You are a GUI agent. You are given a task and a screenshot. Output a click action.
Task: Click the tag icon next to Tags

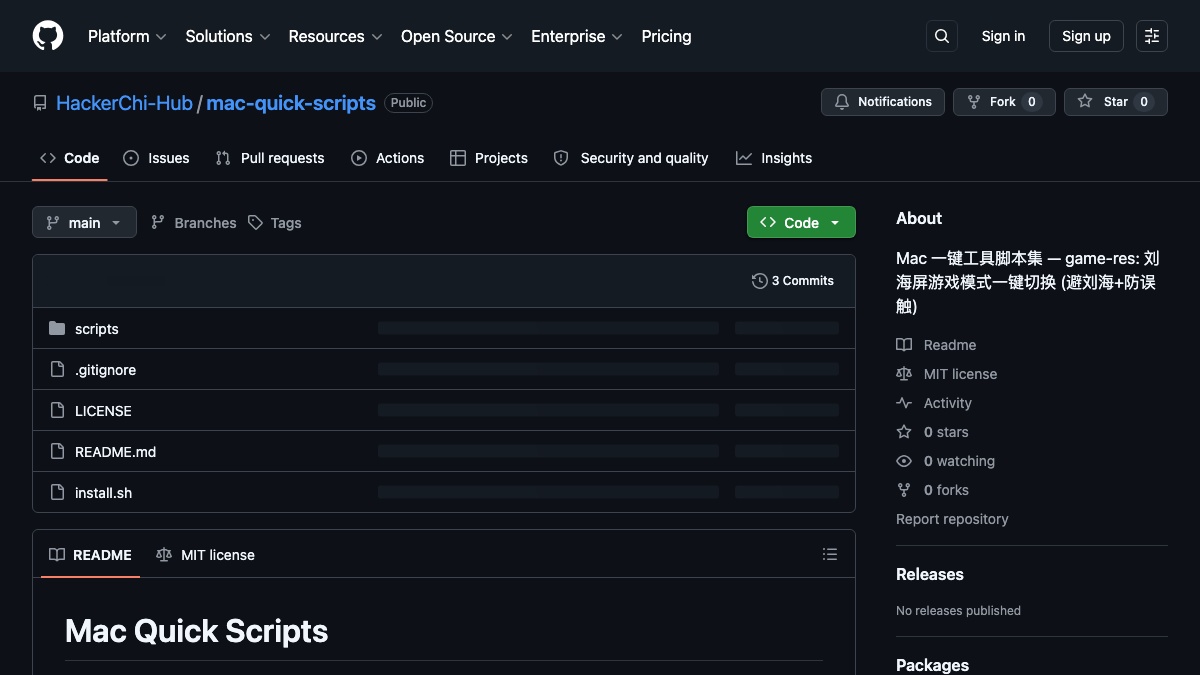255,223
